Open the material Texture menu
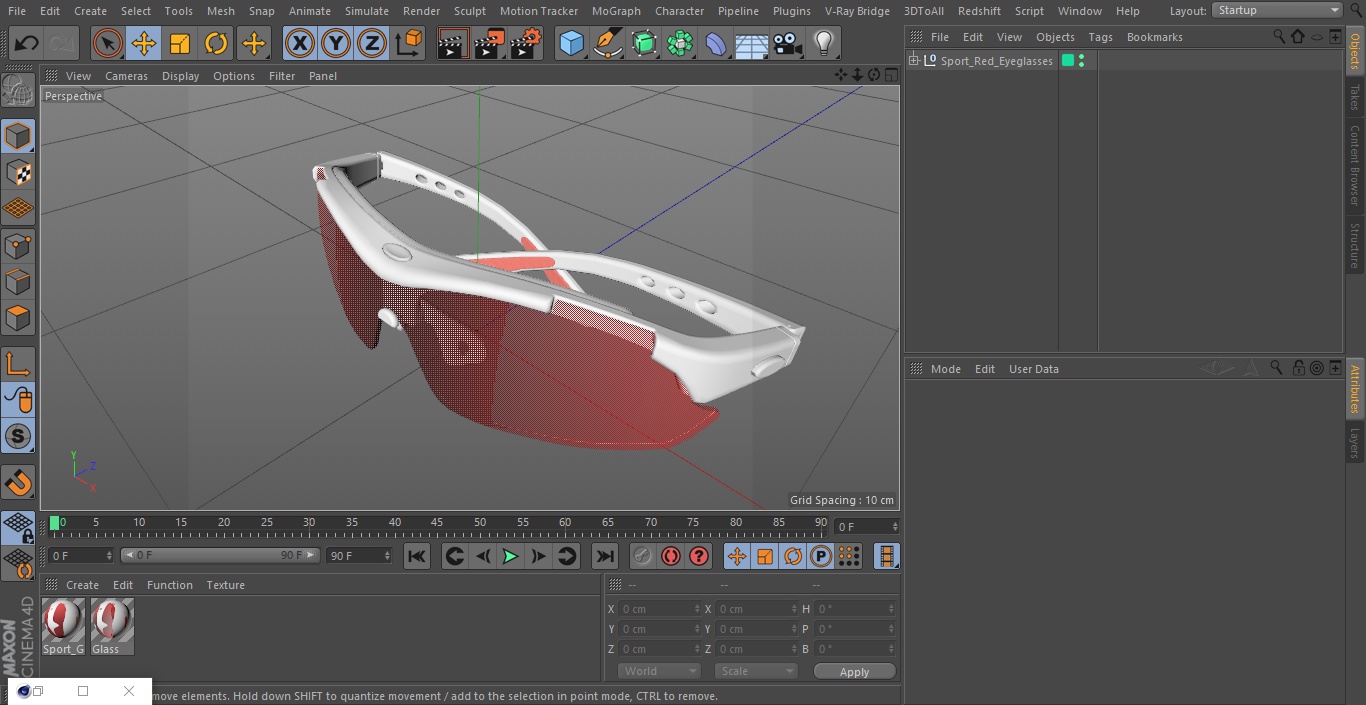 tap(225, 585)
